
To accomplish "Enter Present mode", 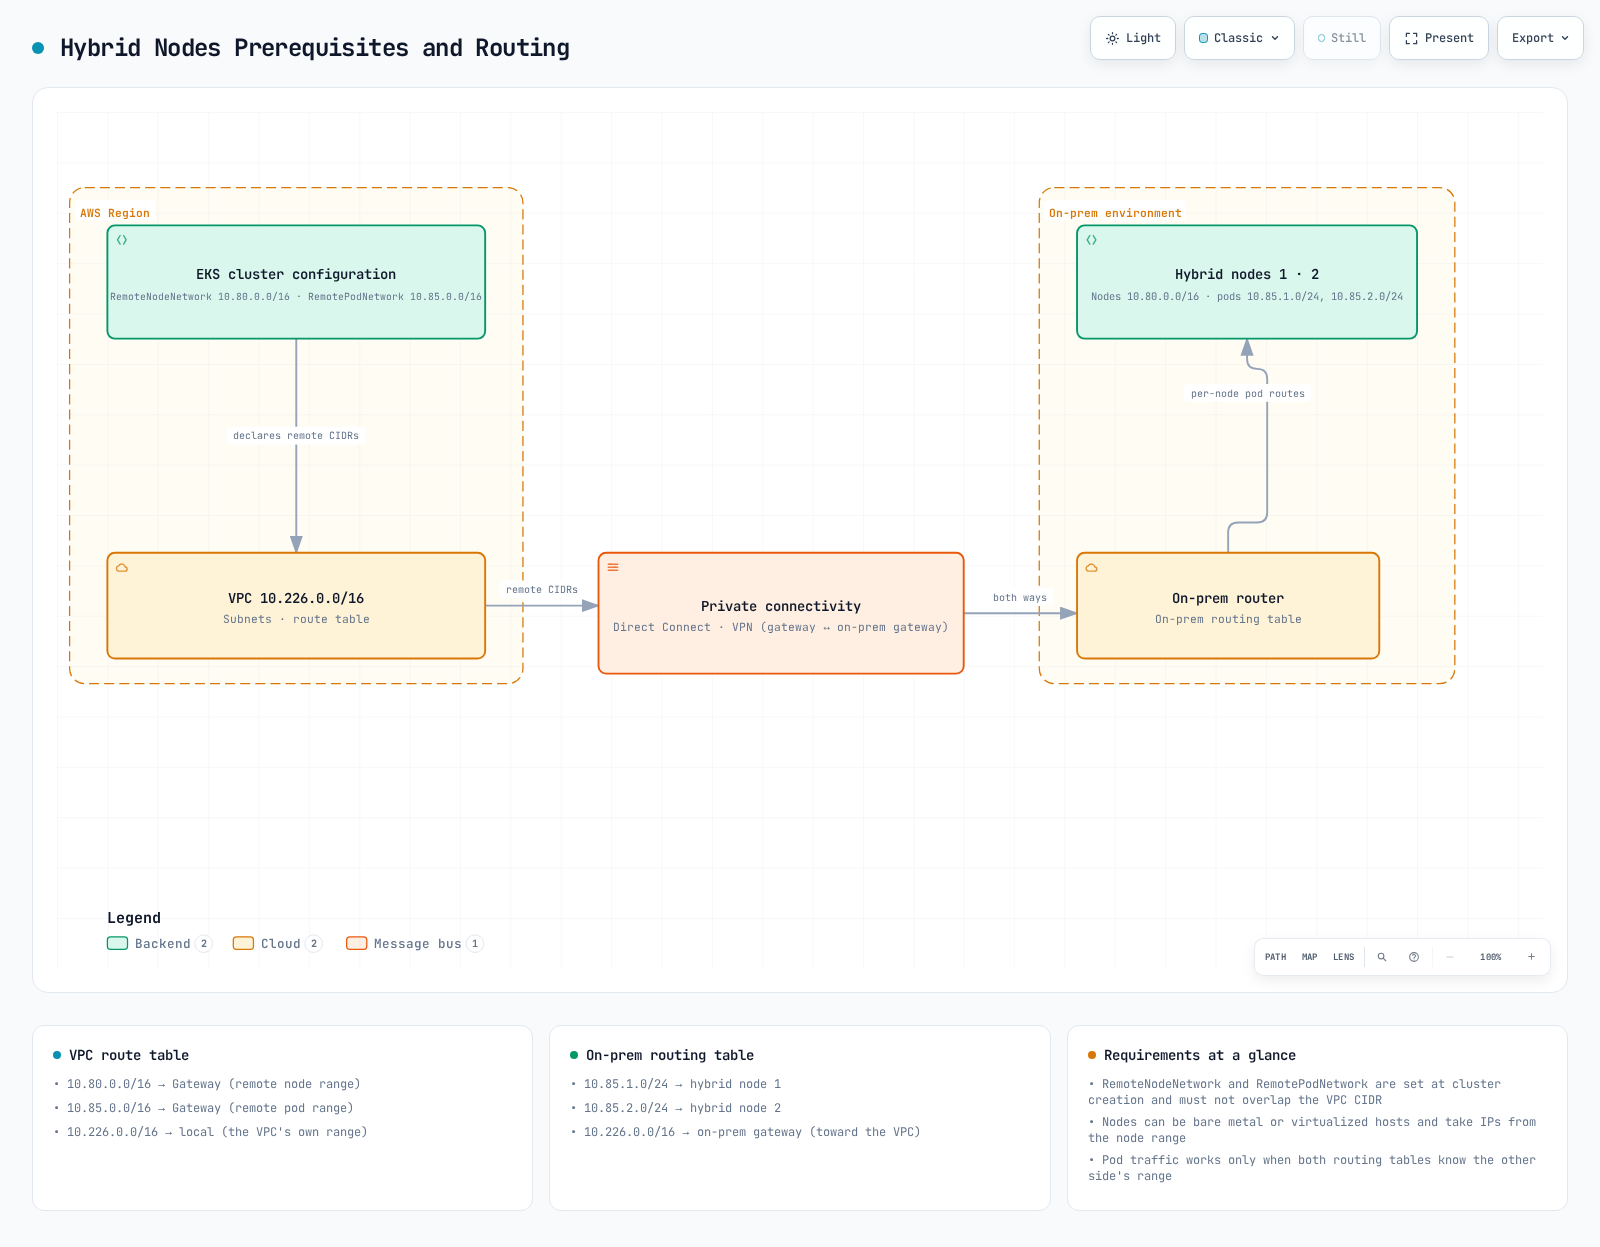I will (x=1439, y=38).
